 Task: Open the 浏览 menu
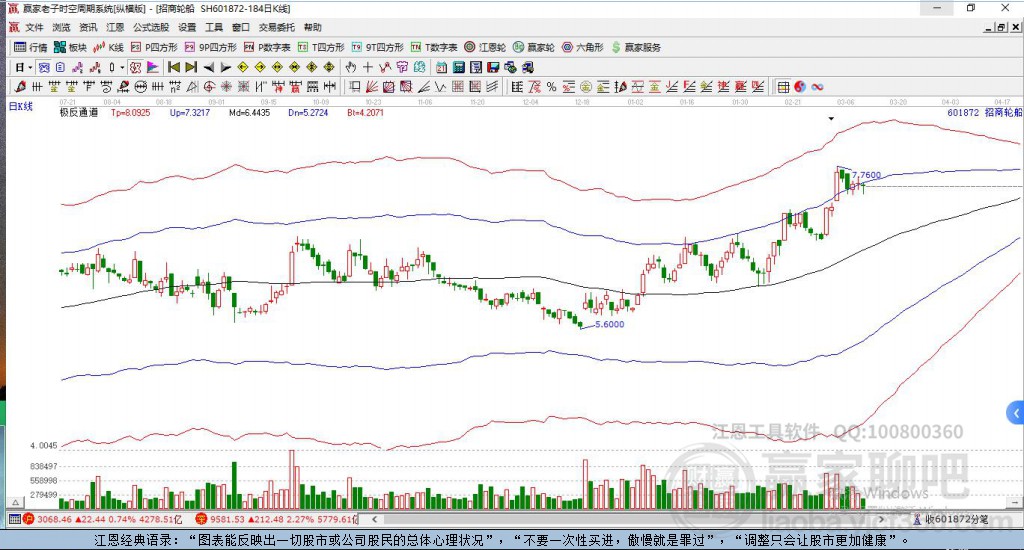click(61, 27)
